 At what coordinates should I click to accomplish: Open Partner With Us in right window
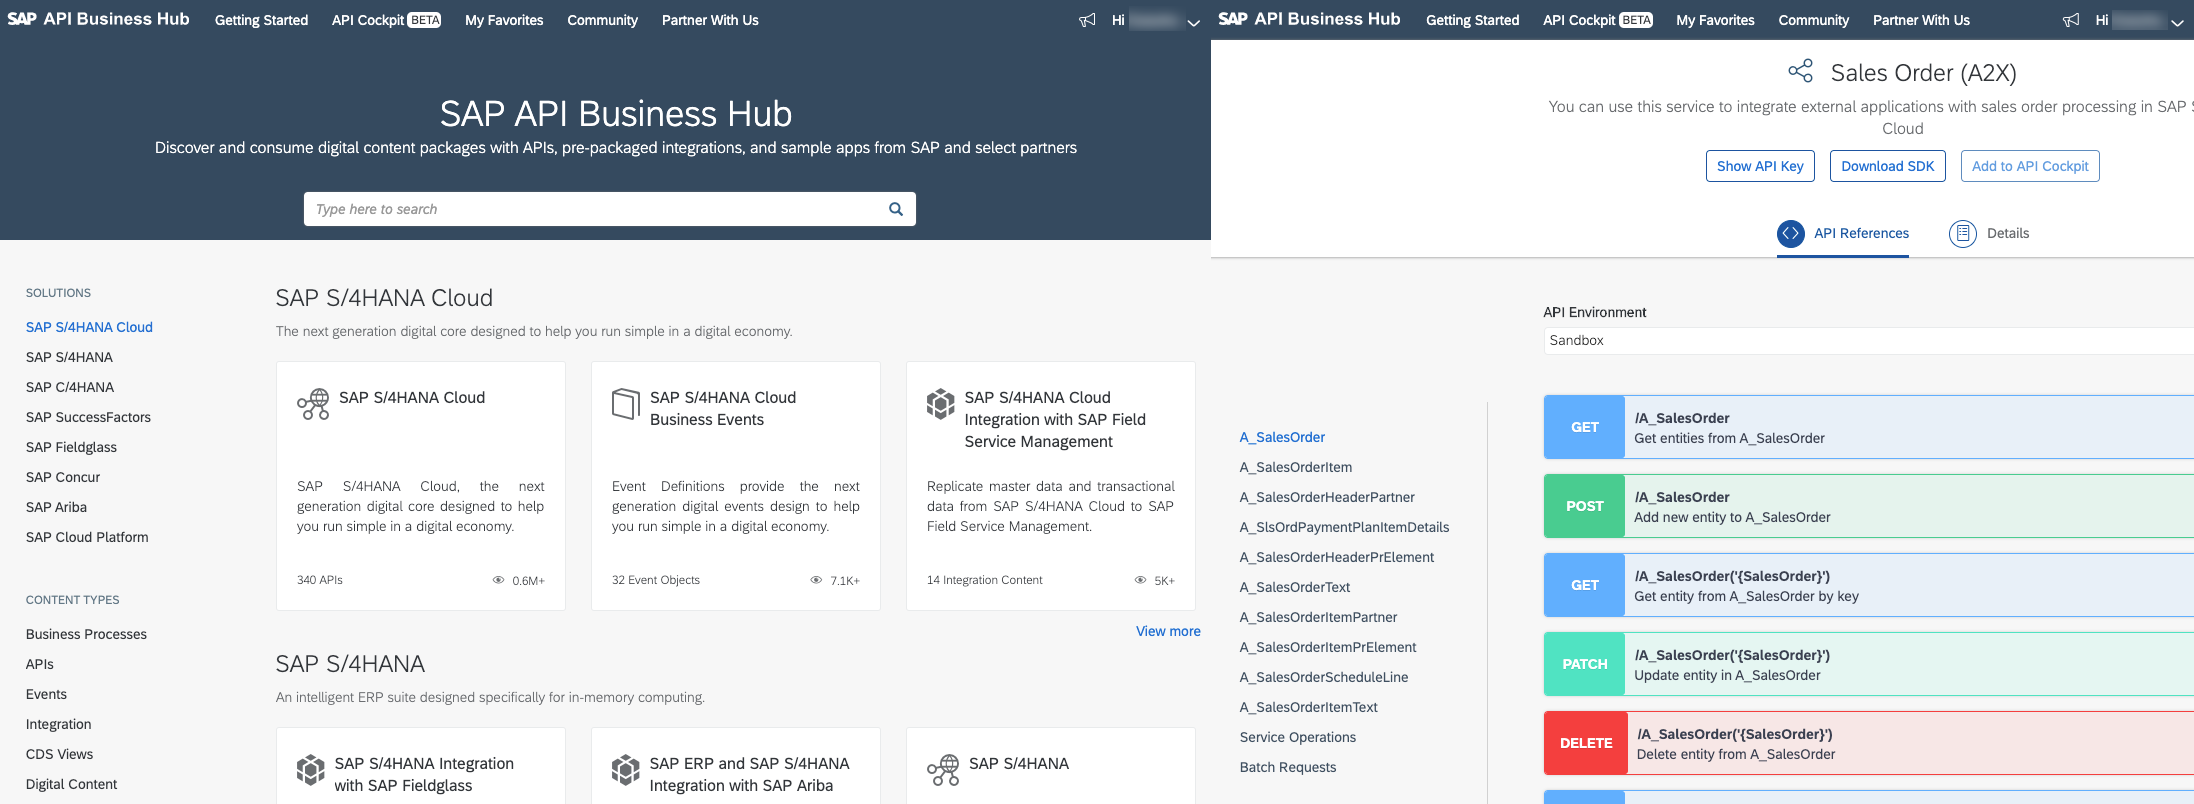pyautogui.click(x=1921, y=20)
